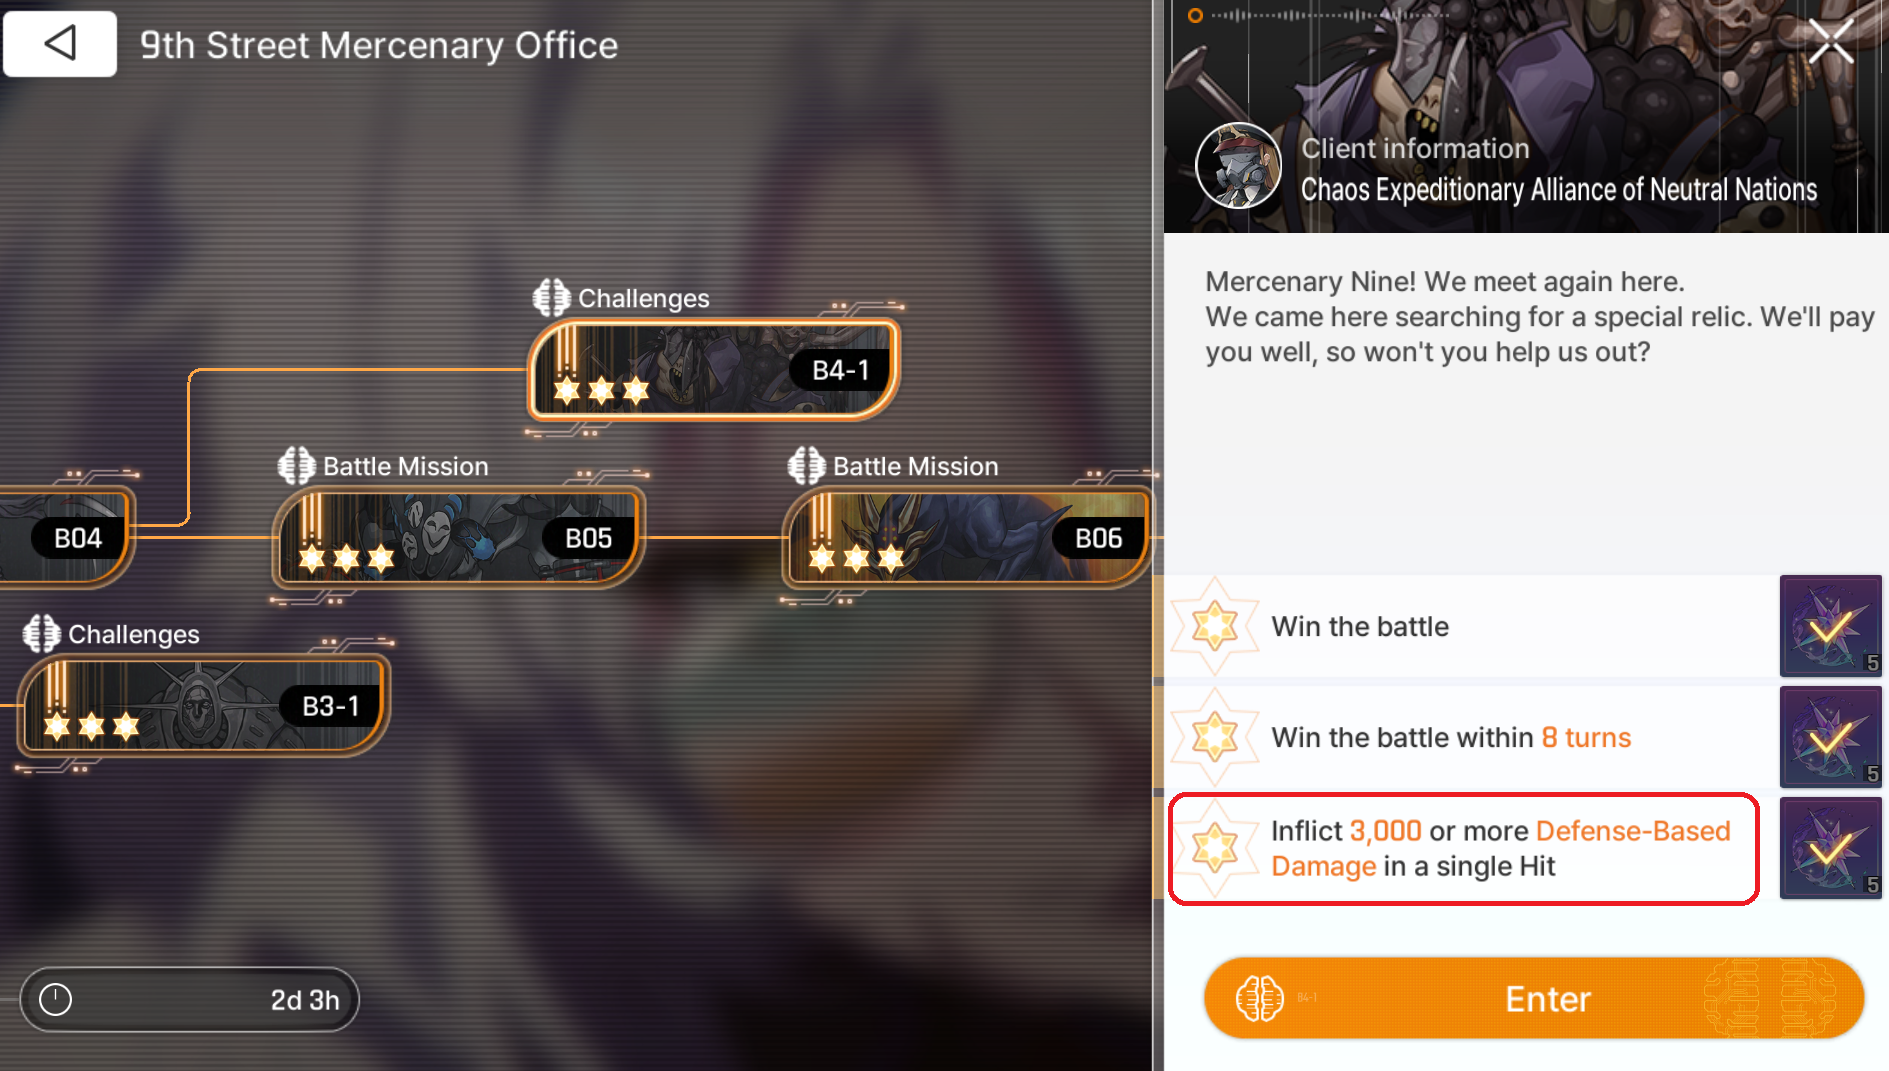Select the B05 battle mission

[459, 538]
